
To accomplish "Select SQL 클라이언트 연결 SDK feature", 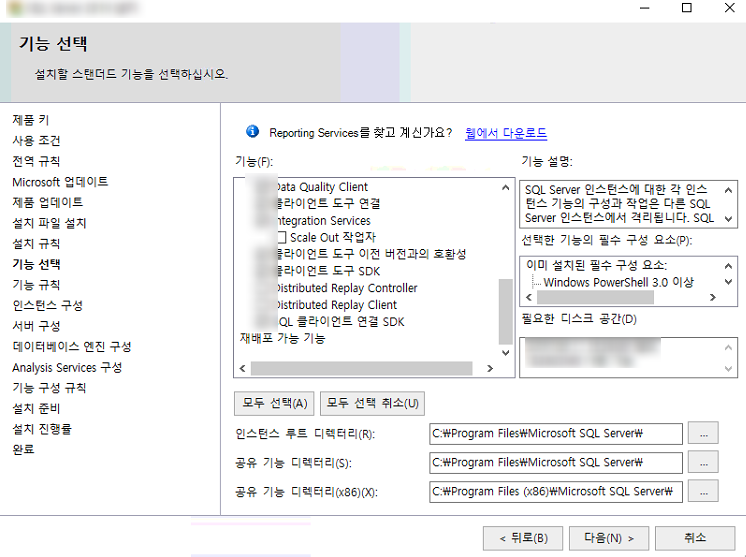I will 340,322.
